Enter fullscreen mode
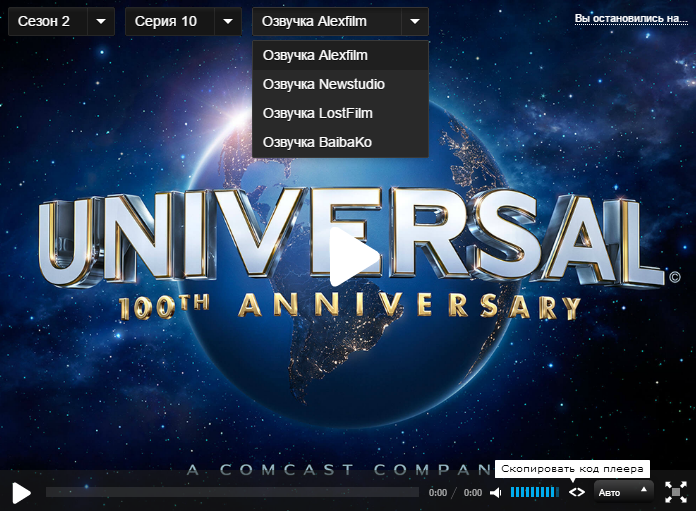This screenshot has height=511, width=696. pyautogui.click(x=676, y=492)
